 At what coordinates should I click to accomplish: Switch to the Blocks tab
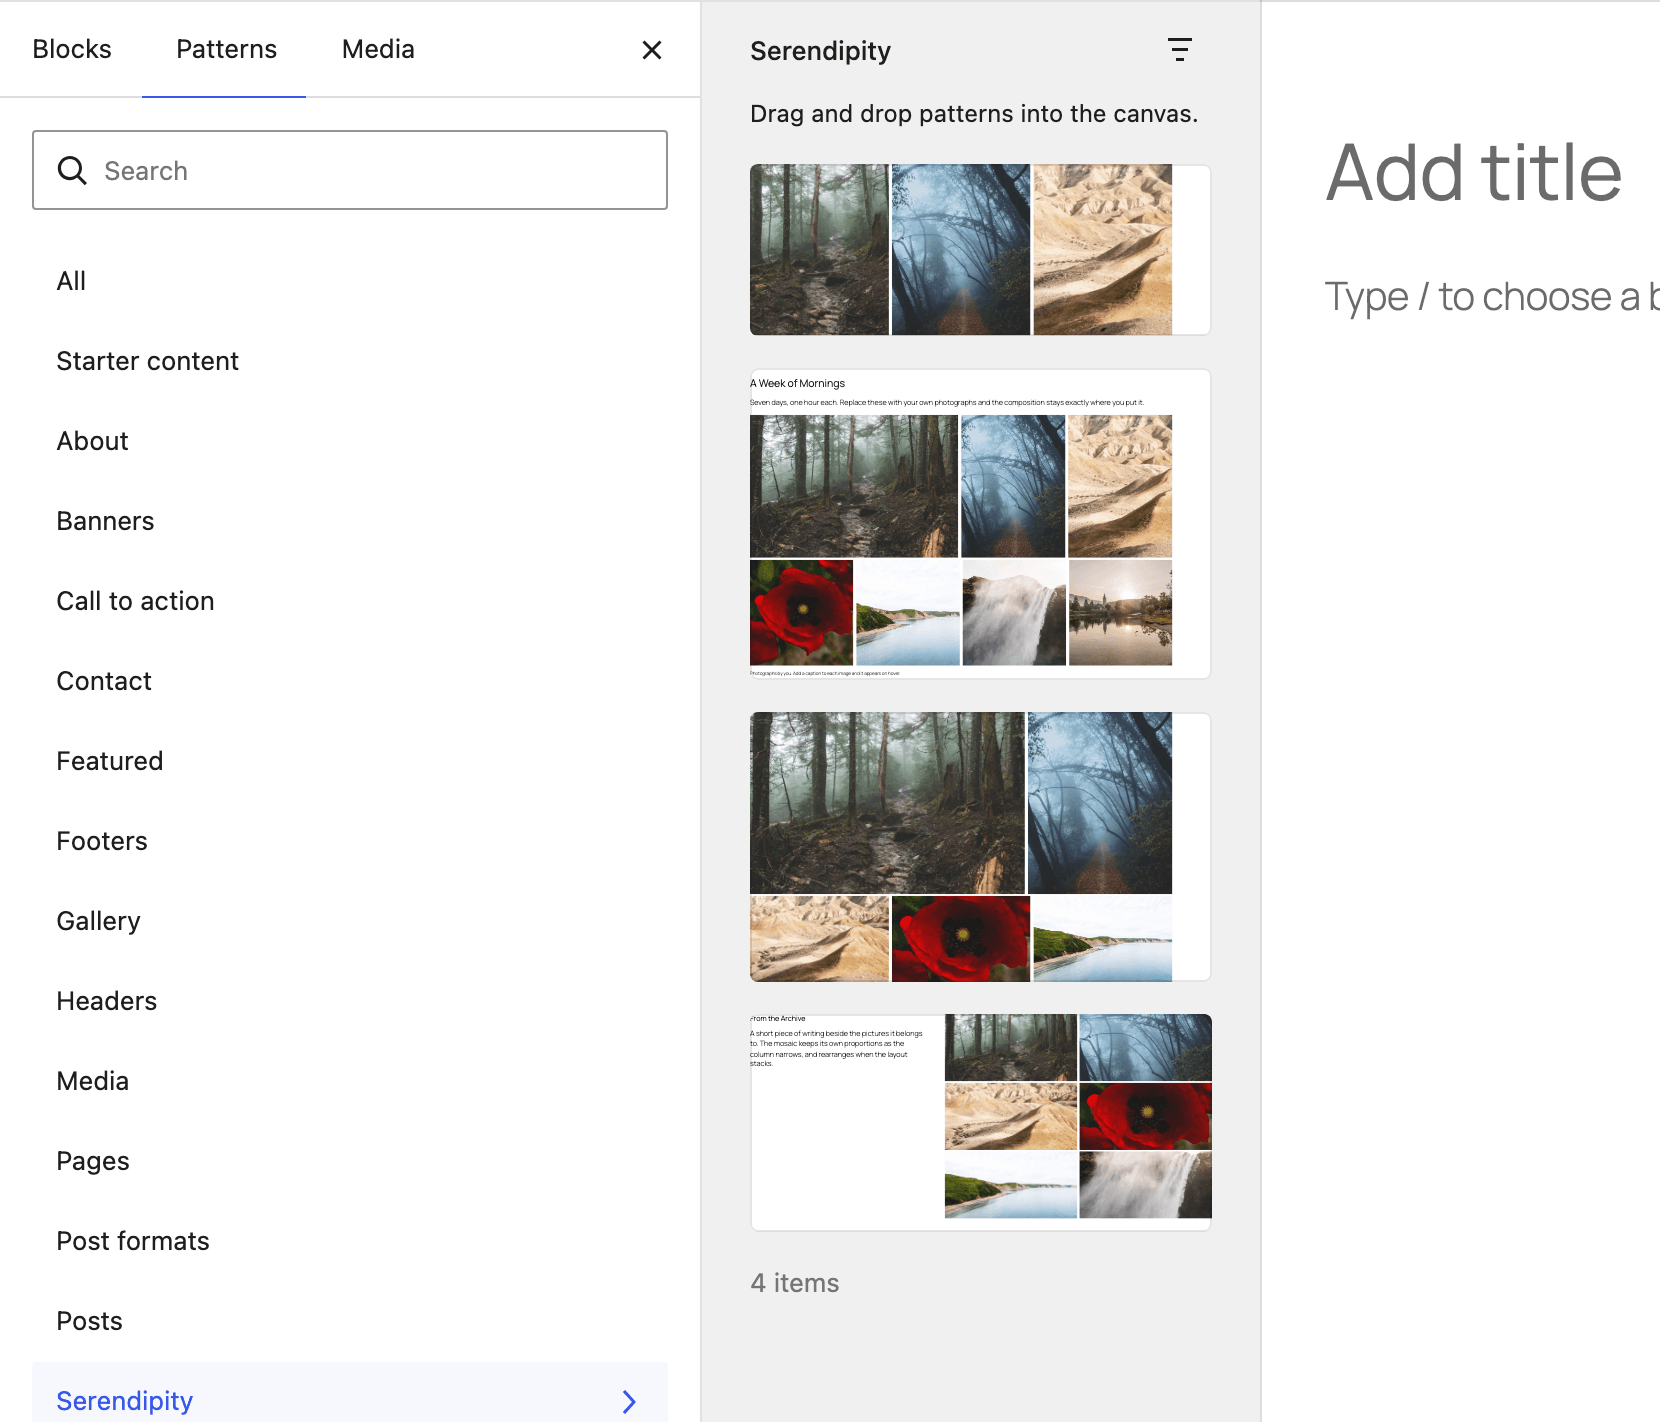72,49
